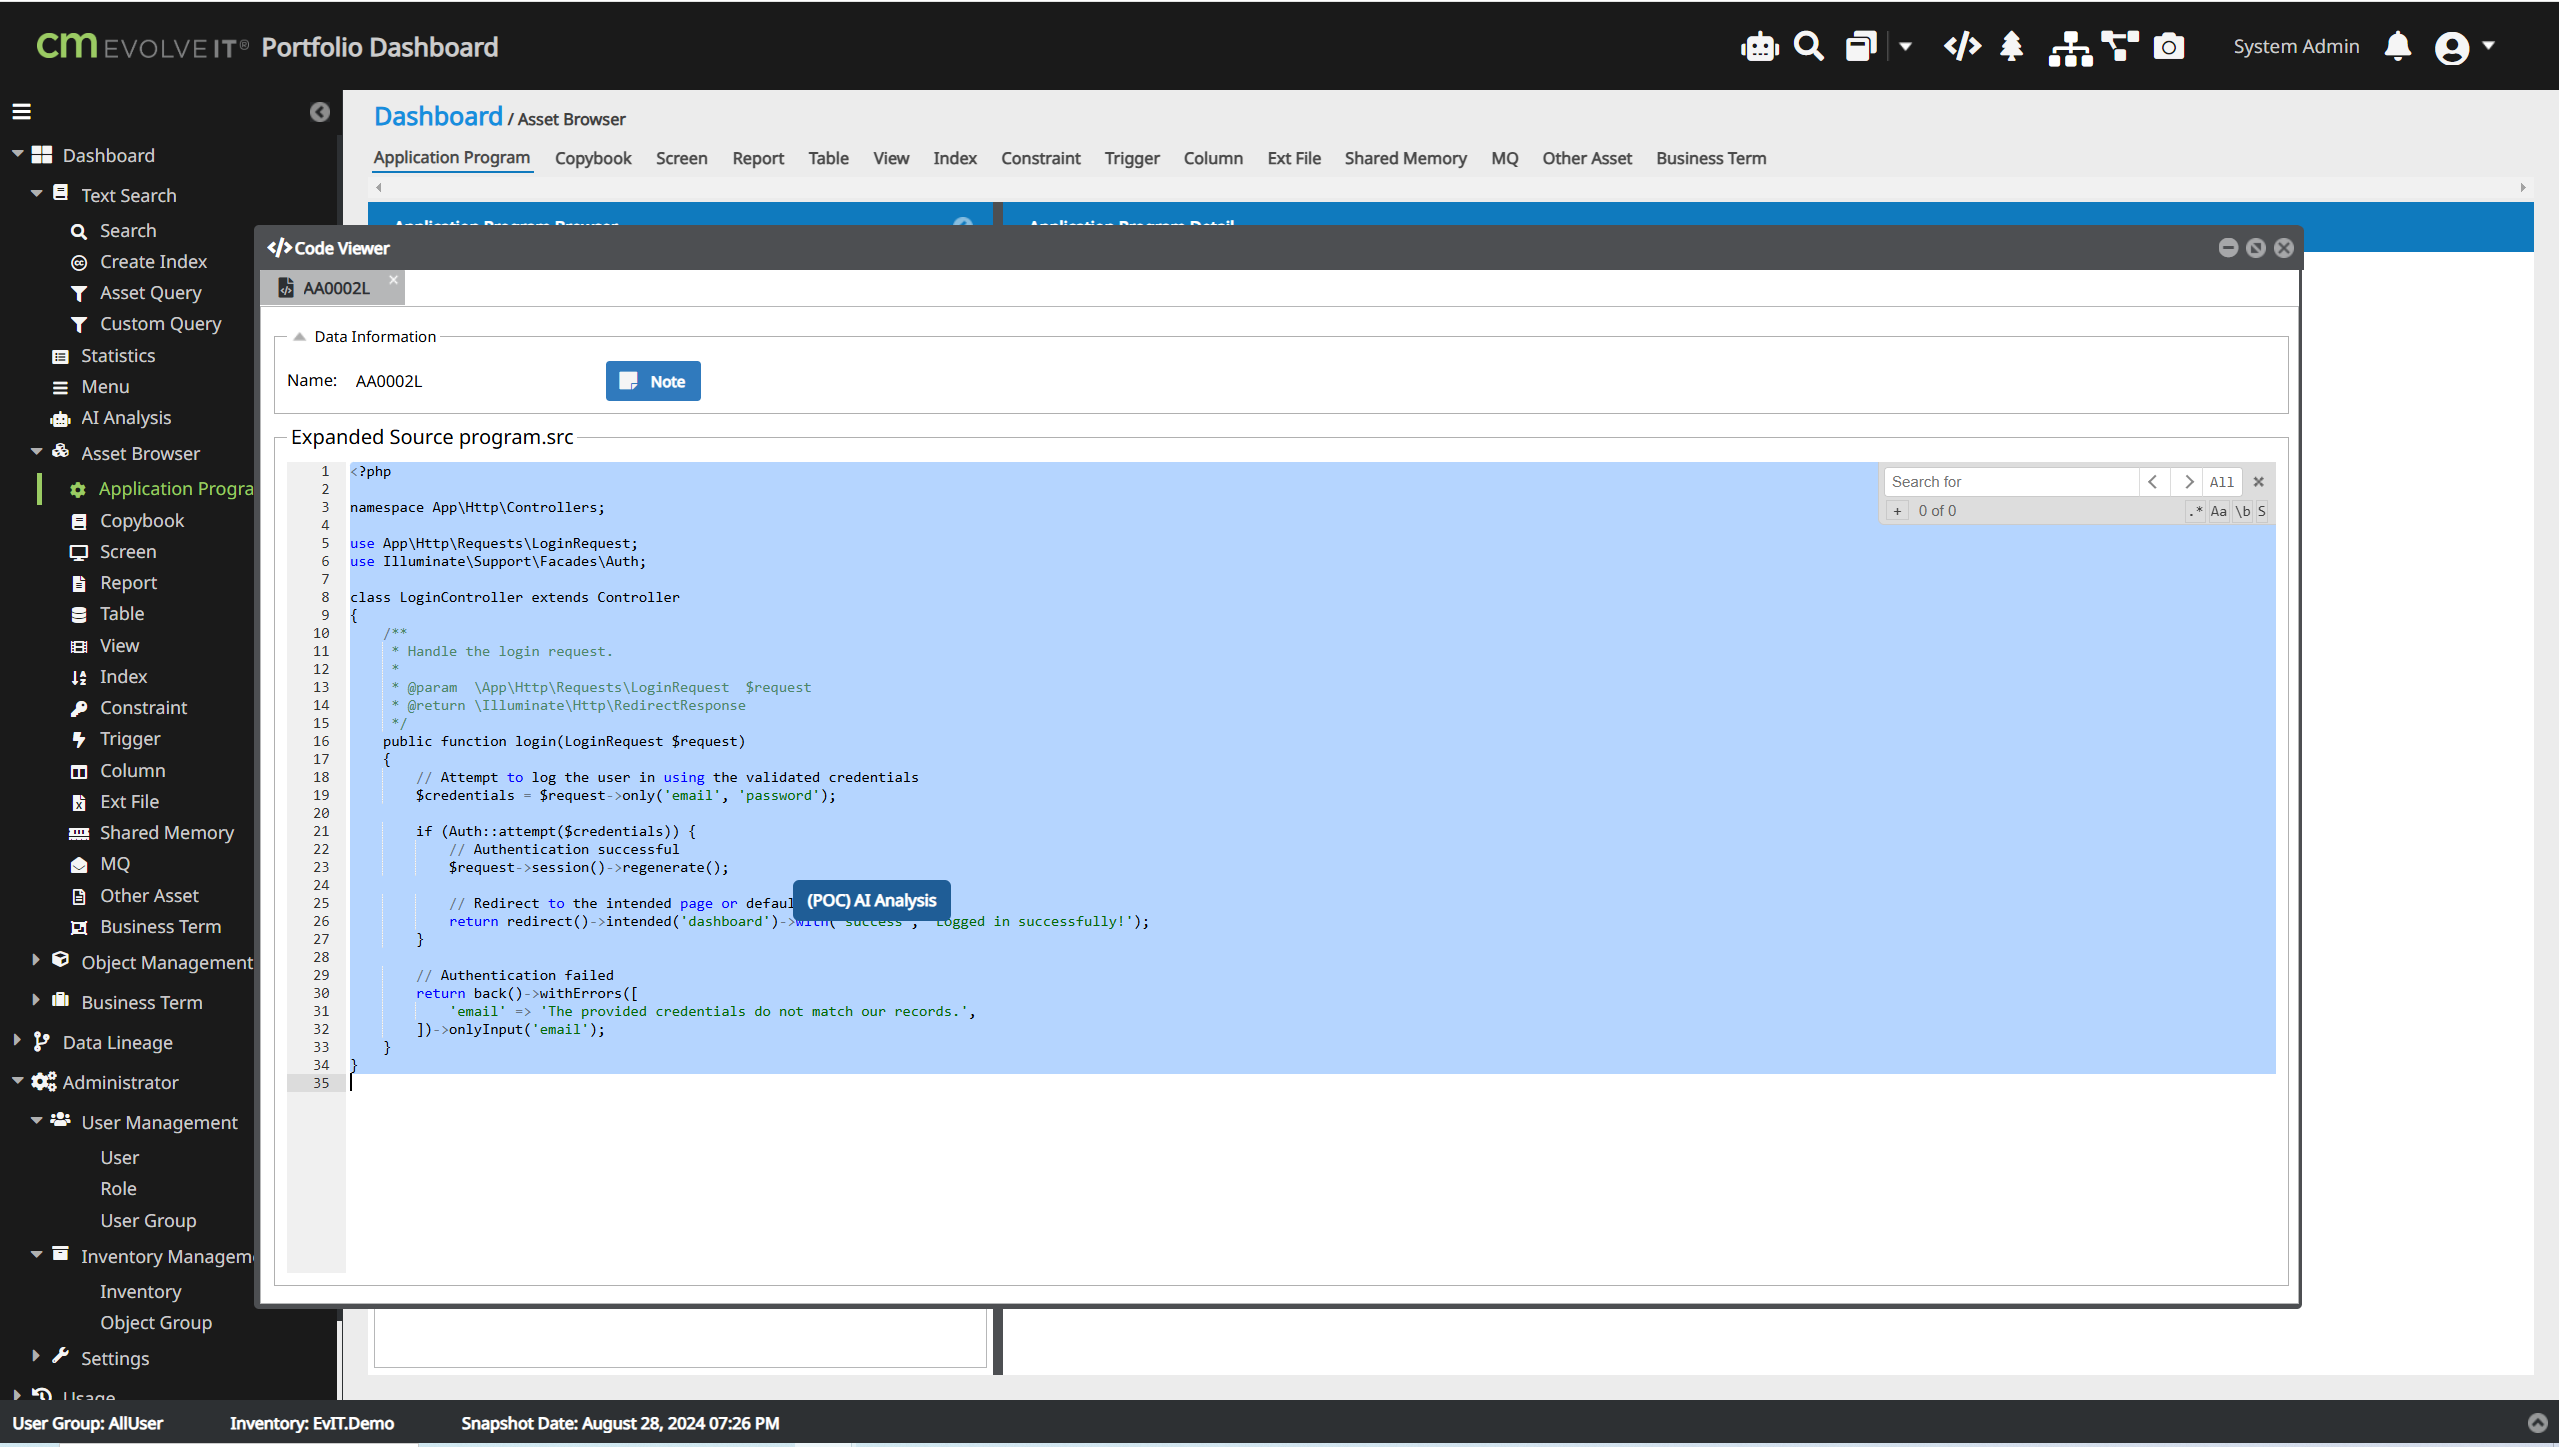The width and height of the screenshot is (2559, 1447).
Task: Open the code viewer icon in header
Action: 1962,46
